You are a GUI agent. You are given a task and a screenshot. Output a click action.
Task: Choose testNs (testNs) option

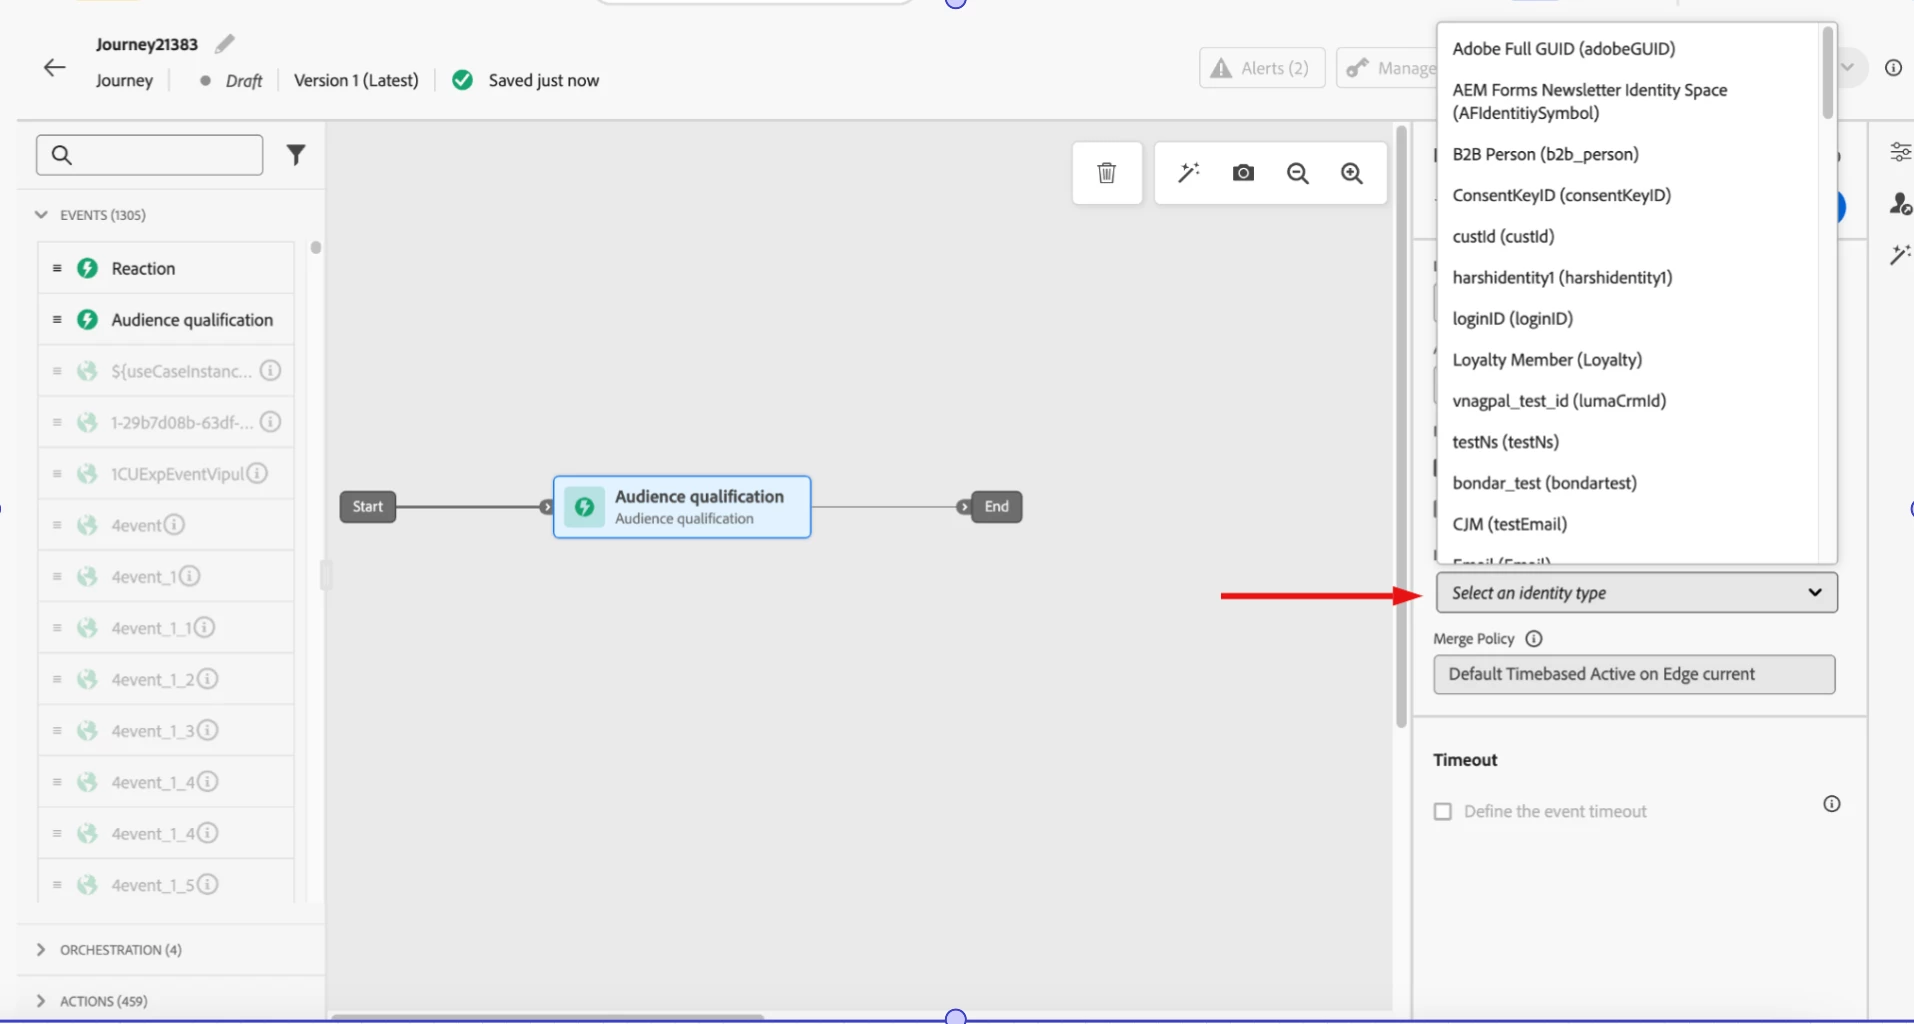(x=1505, y=441)
